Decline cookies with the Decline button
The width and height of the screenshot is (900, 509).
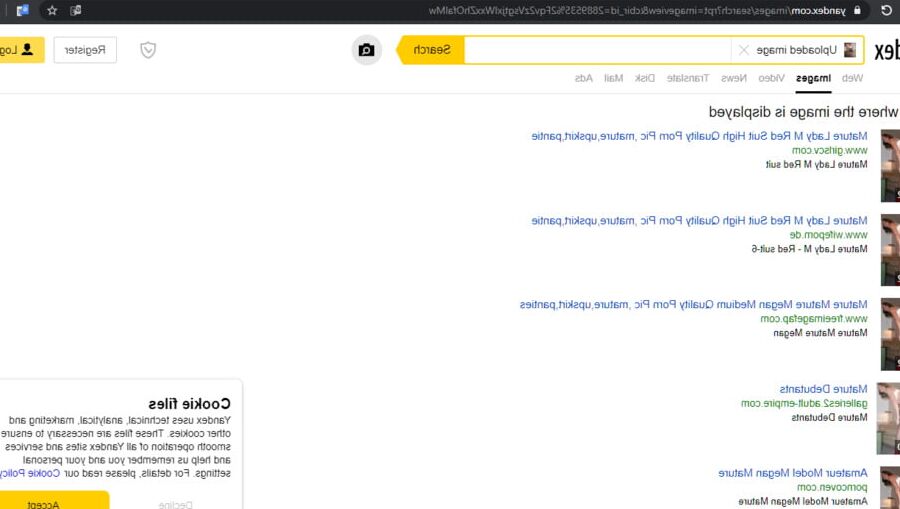click(x=176, y=504)
